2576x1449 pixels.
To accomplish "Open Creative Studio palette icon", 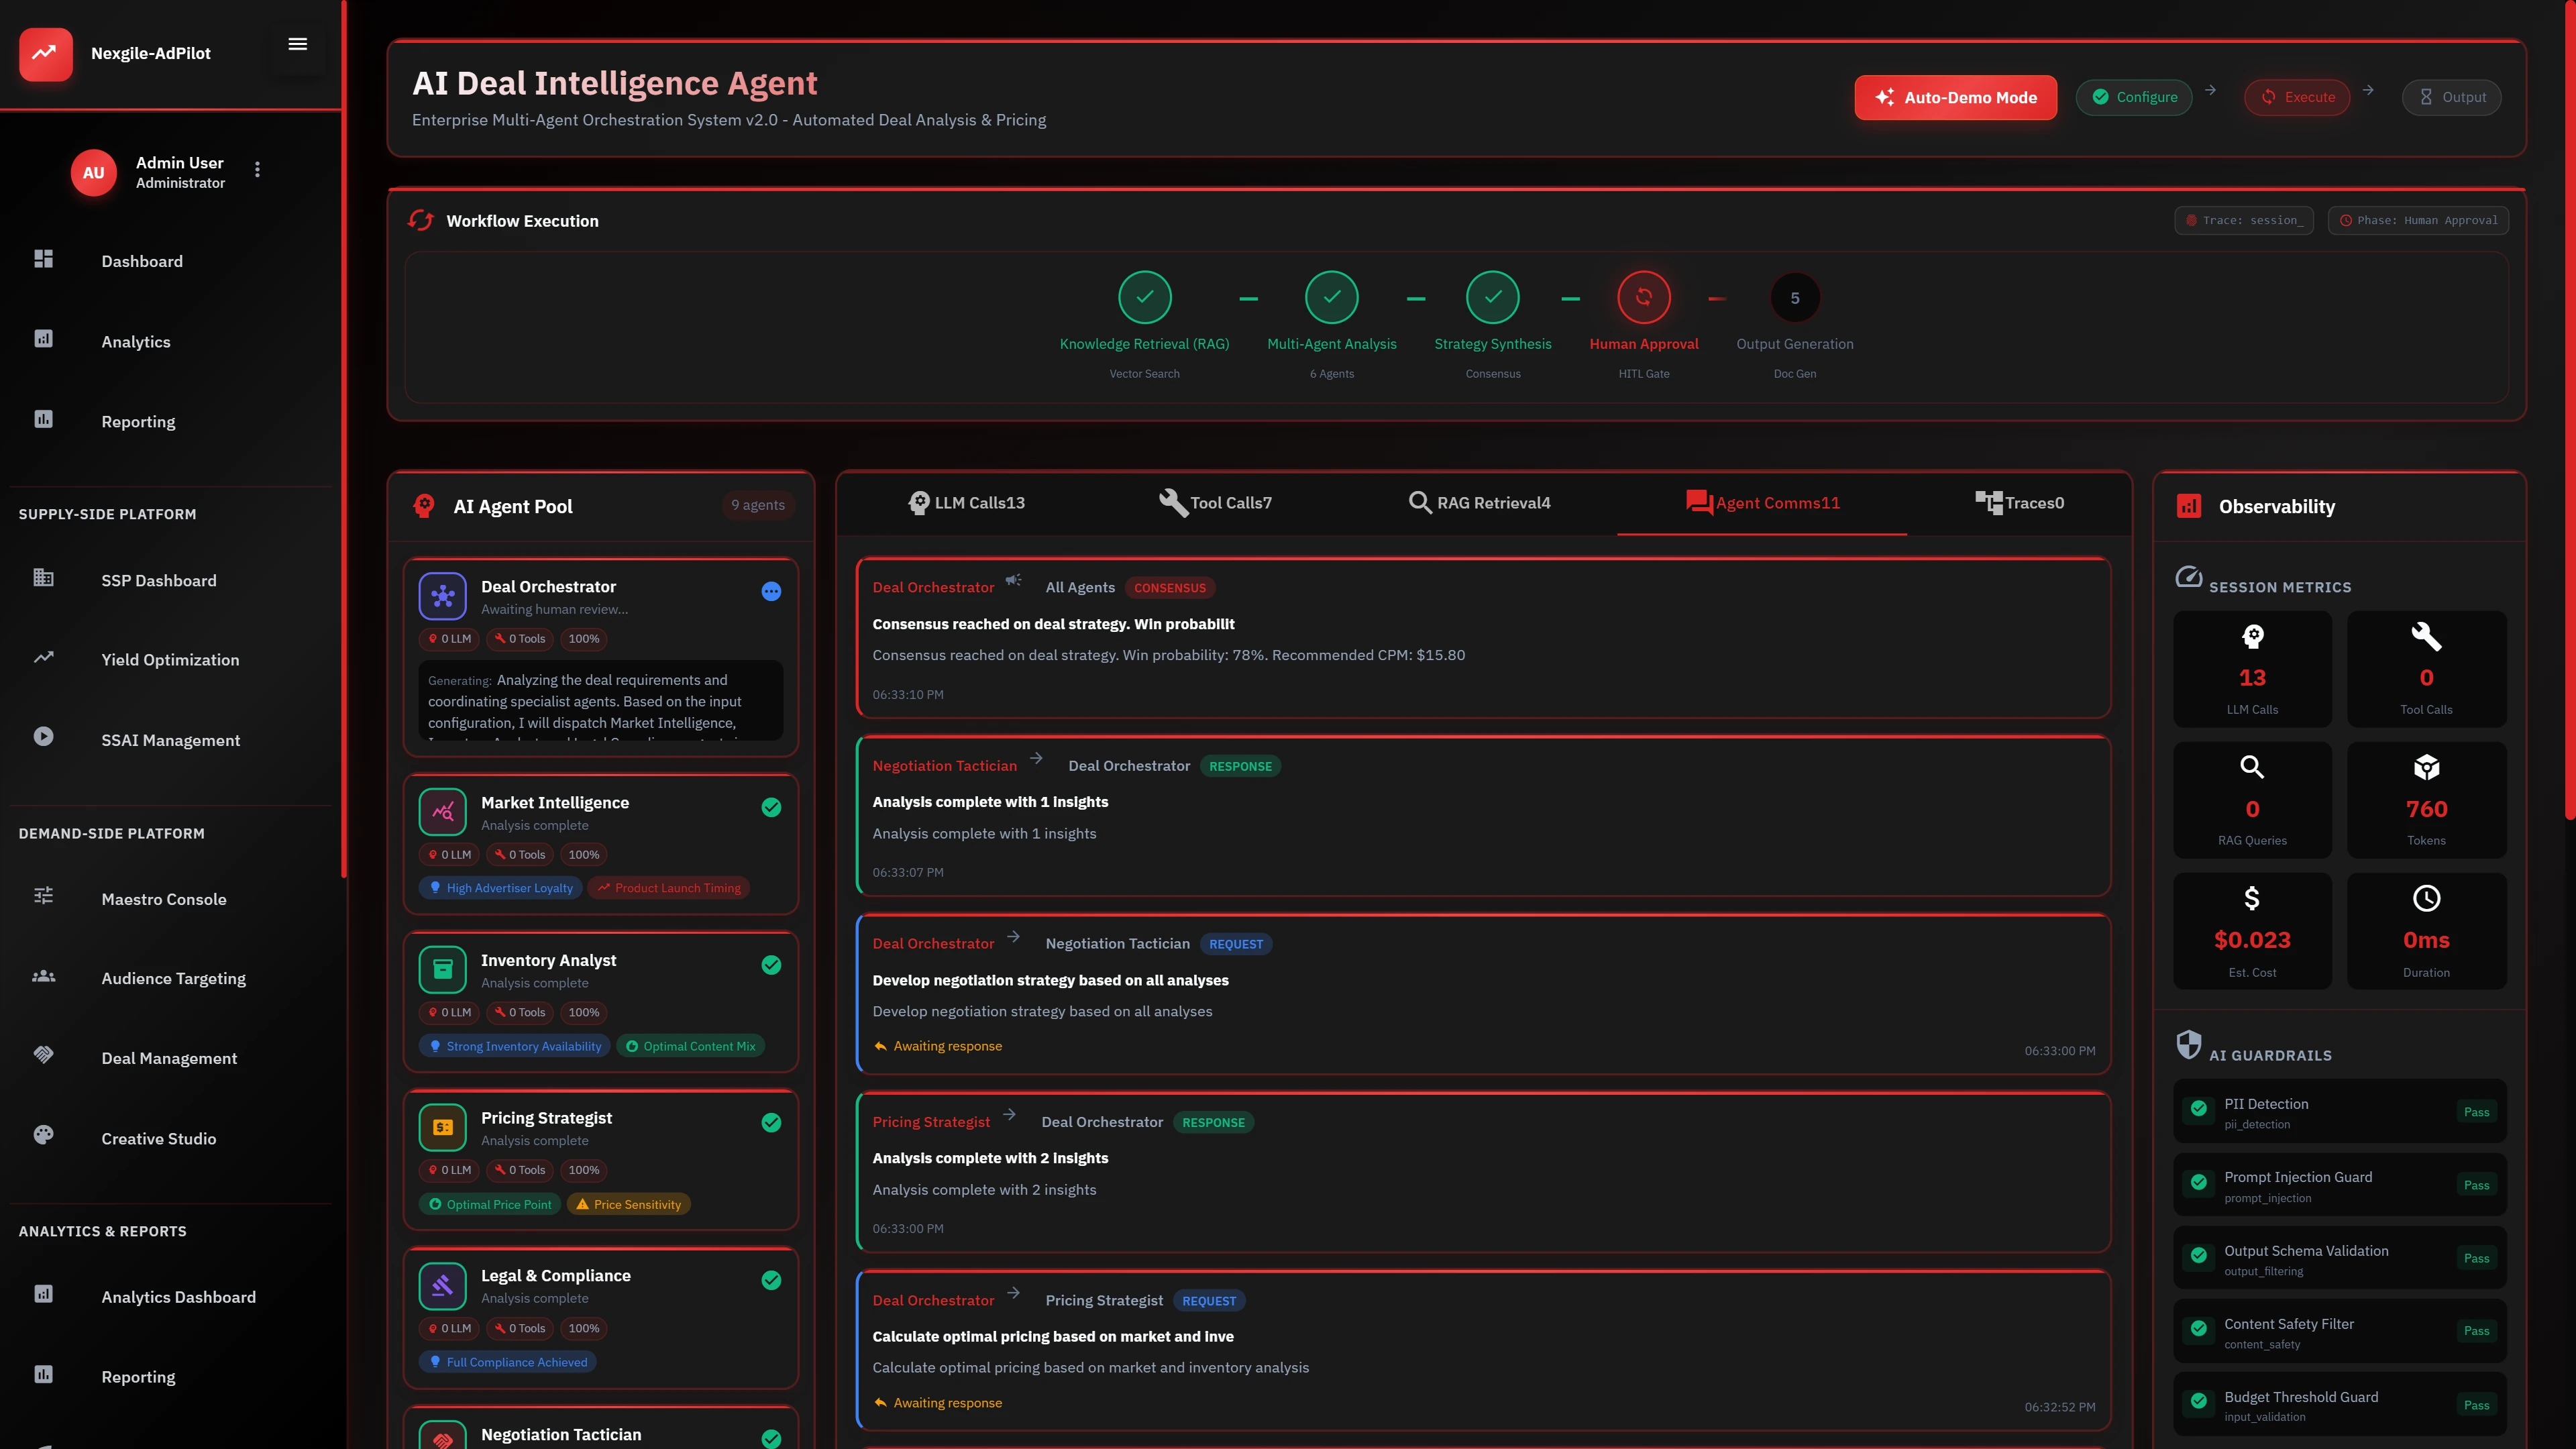I will coord(43,1135).
